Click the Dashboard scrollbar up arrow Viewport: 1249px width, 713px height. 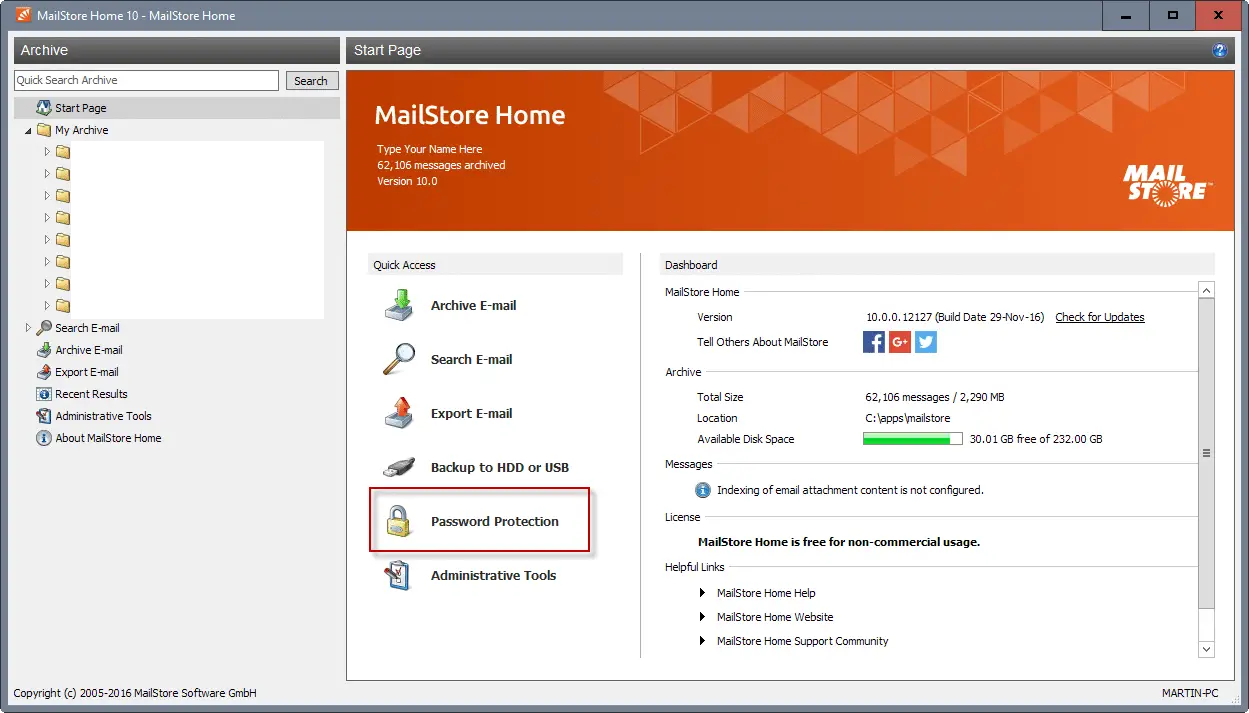[x=1206, y=290]
